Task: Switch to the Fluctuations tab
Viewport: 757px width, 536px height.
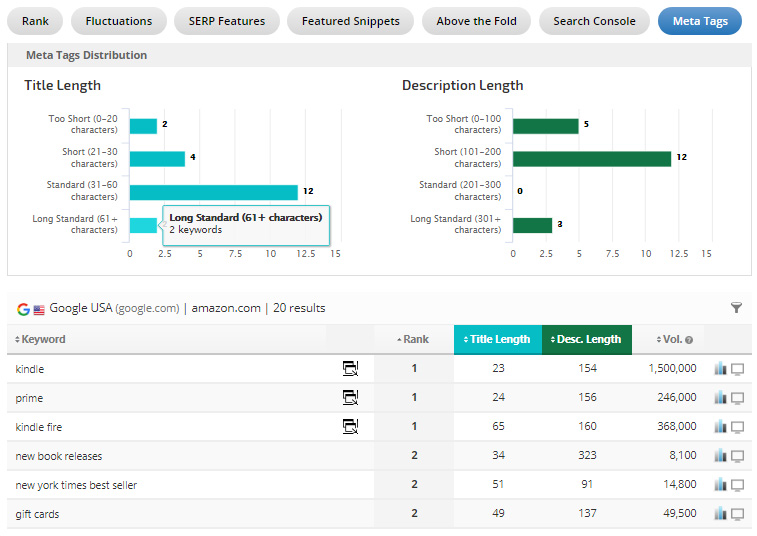Action: click(x=119, y=21)
